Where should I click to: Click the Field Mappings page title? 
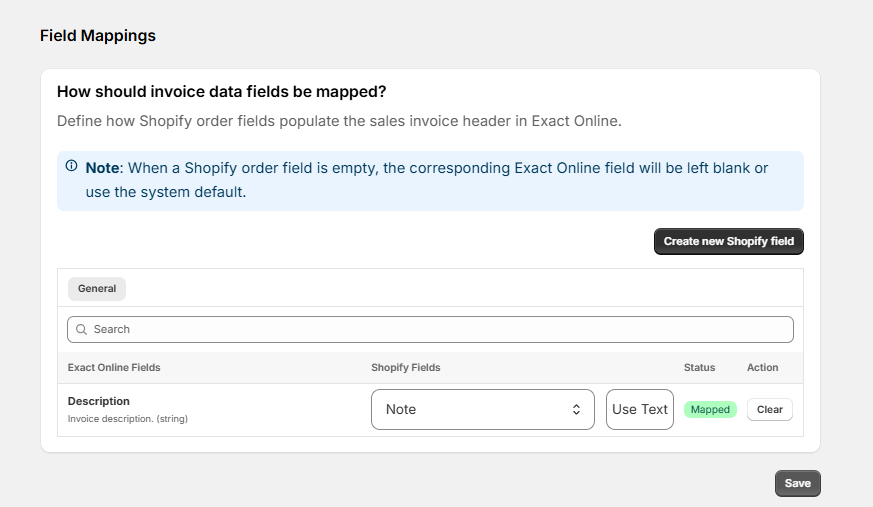tap(98, 36)
